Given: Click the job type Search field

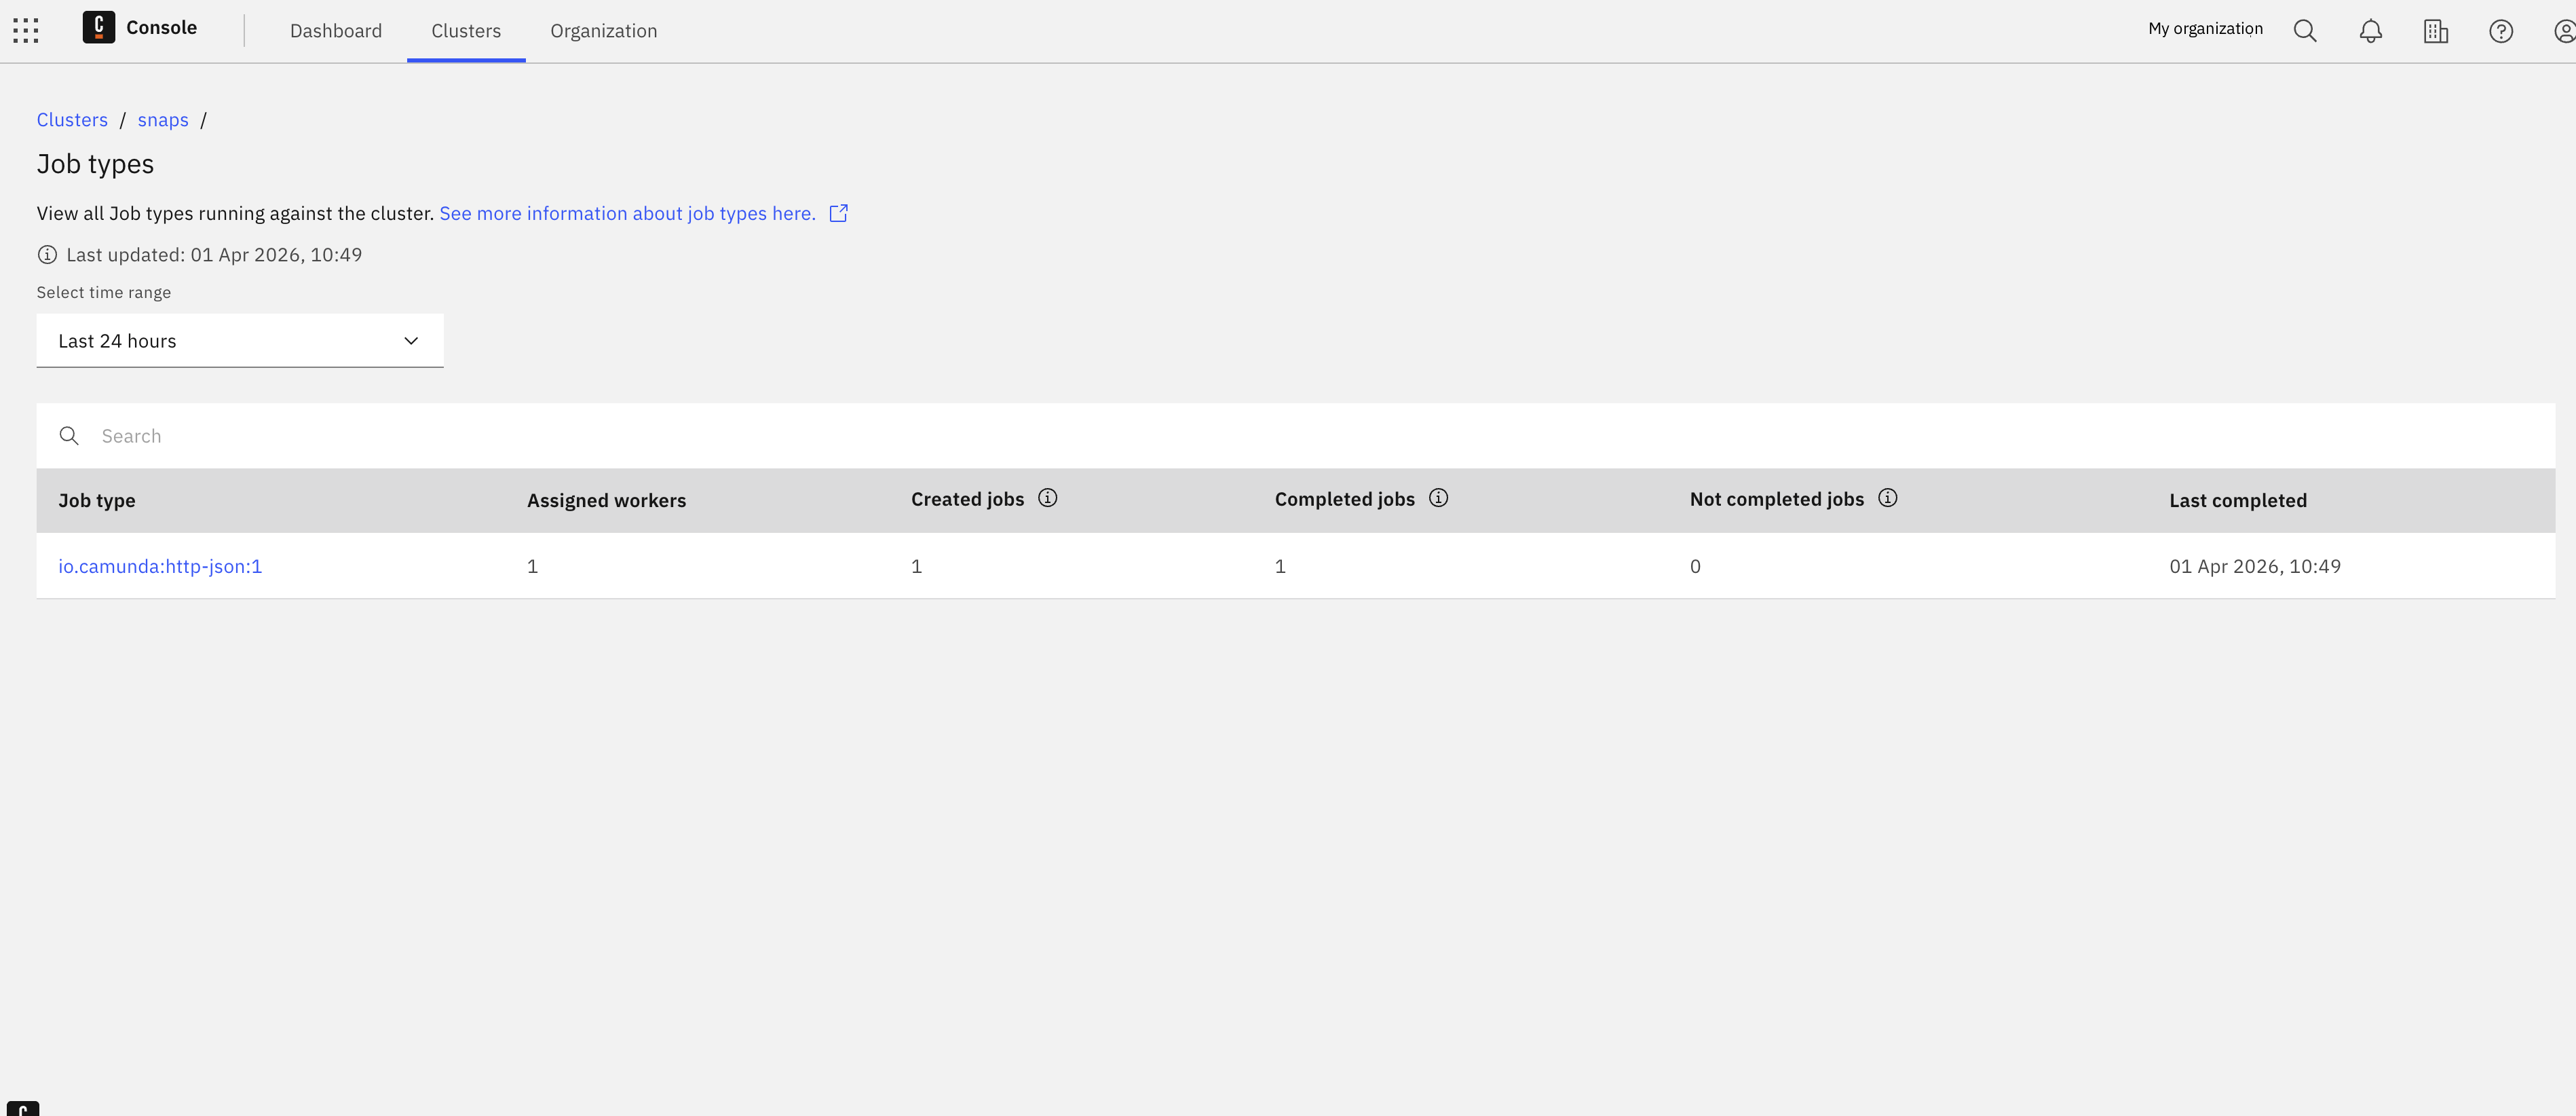Looking at the screenshot, I should pos(1300,436).
